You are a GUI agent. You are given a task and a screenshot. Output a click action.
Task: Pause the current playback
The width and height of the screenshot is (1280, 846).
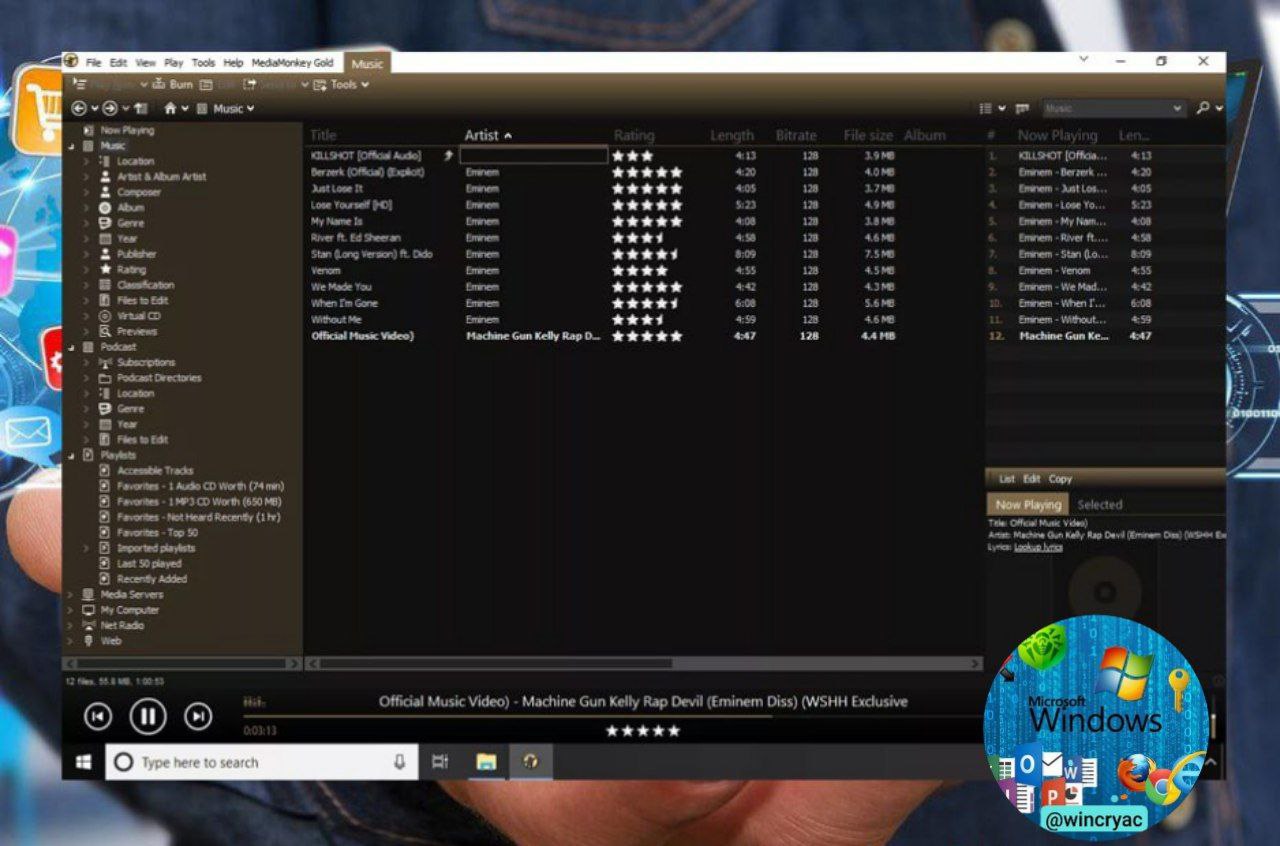148,716
